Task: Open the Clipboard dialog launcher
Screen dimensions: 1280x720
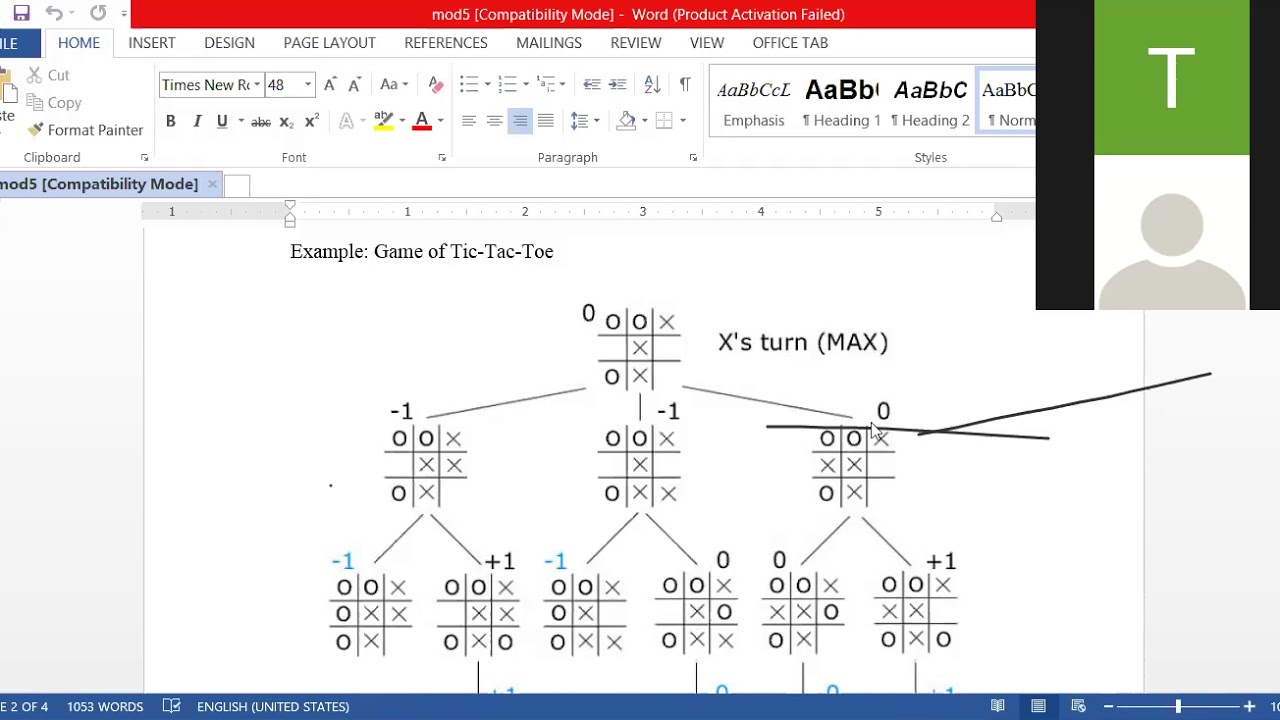Action: [x=144, y=158]
